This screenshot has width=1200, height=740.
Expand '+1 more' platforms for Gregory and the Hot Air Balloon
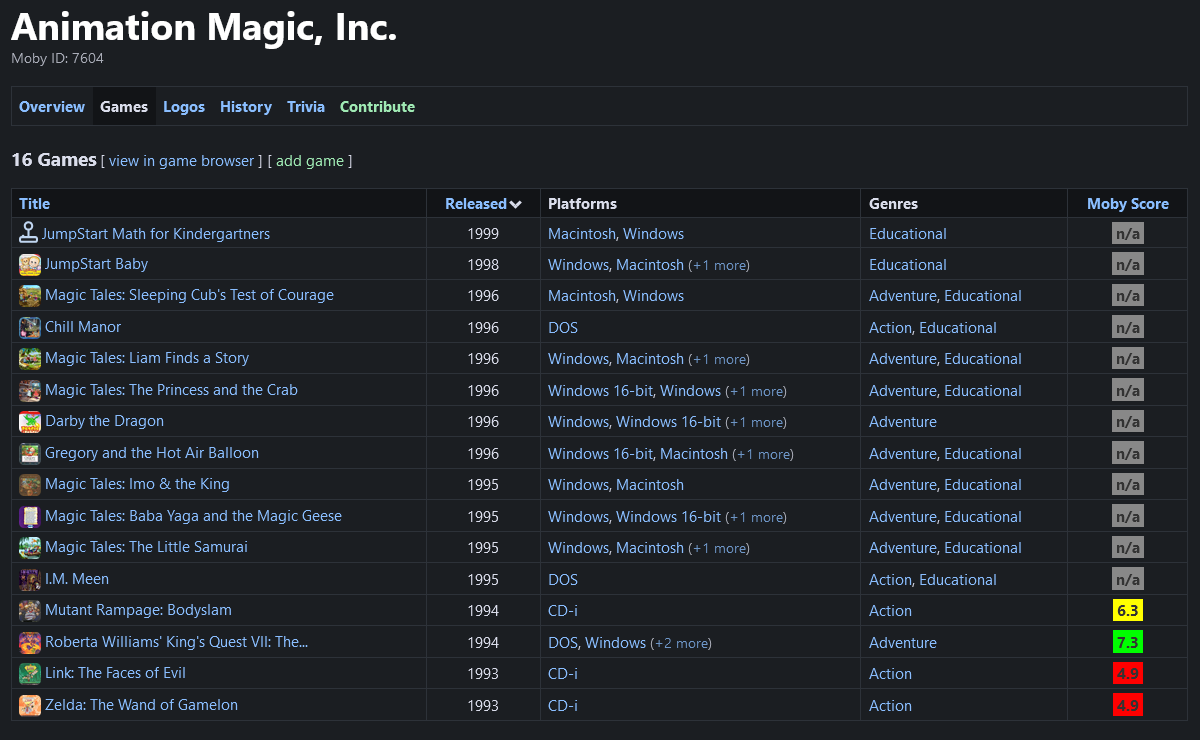(763, 454)
